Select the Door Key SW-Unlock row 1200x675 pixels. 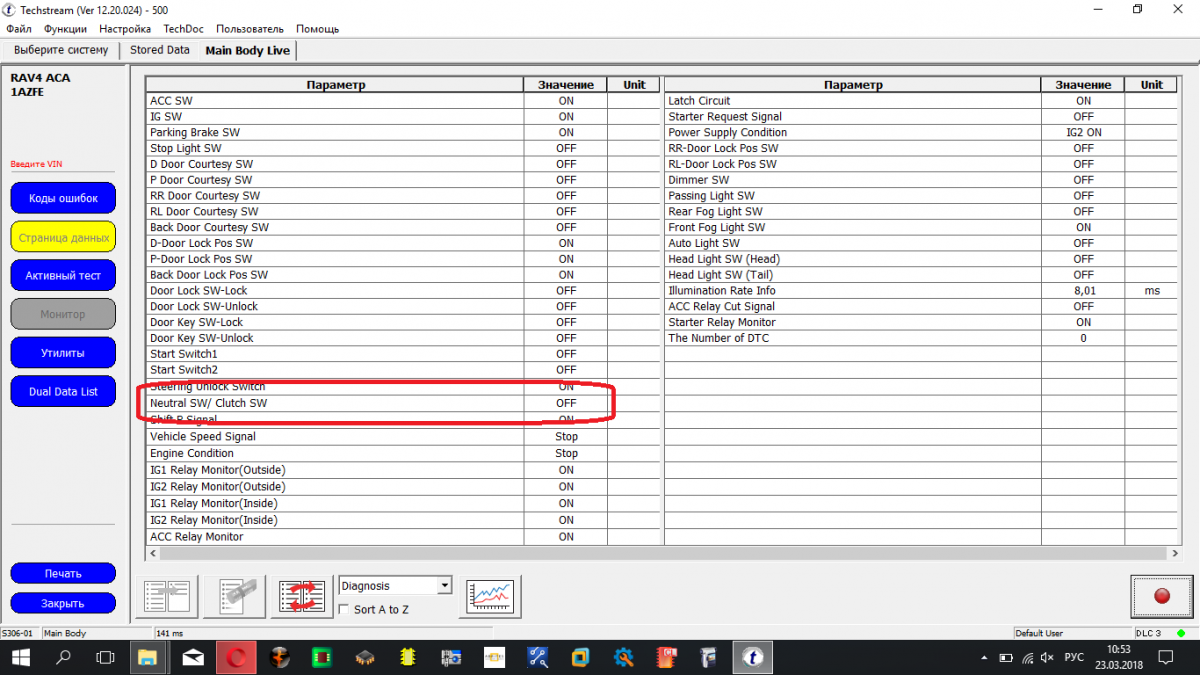(404, 338)
